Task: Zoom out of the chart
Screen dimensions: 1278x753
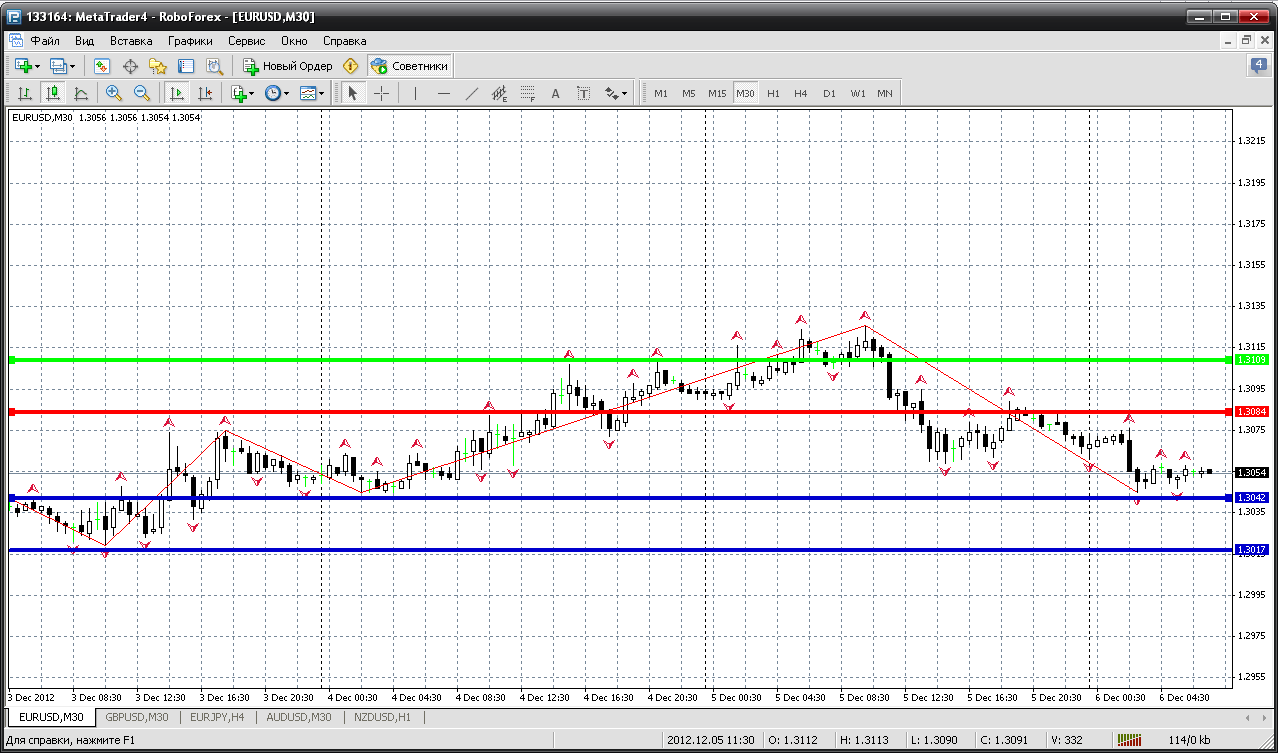Action: (141, 93)
